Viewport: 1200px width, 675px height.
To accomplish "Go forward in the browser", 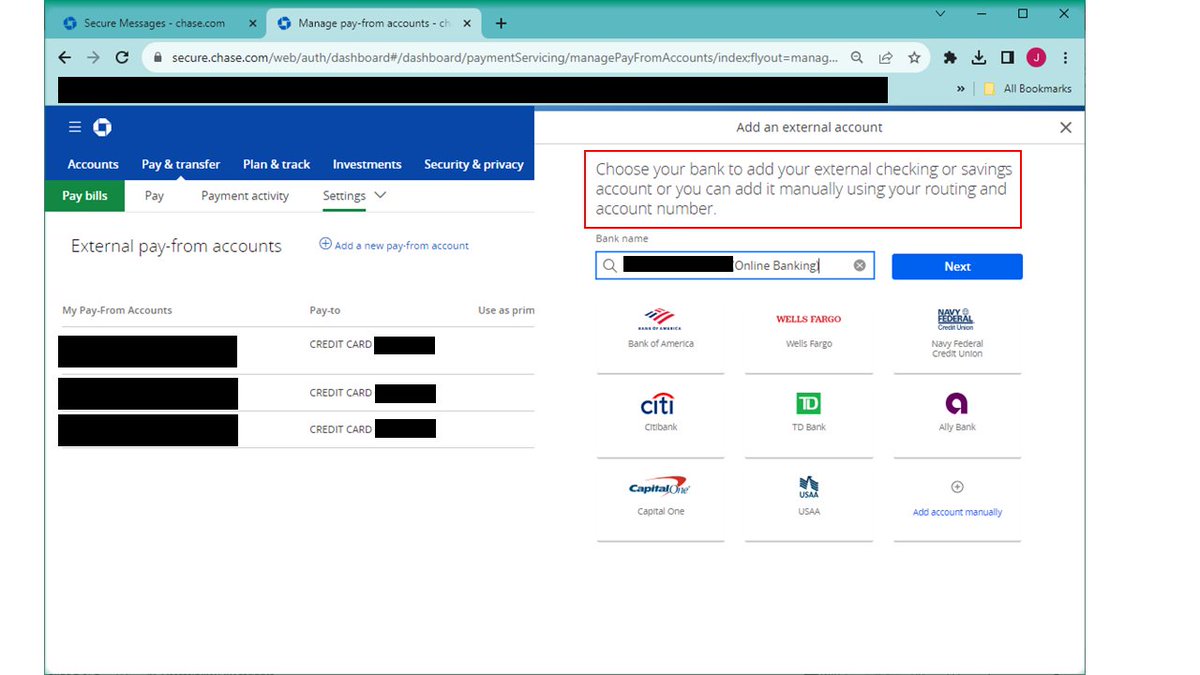I will (93, 58).
